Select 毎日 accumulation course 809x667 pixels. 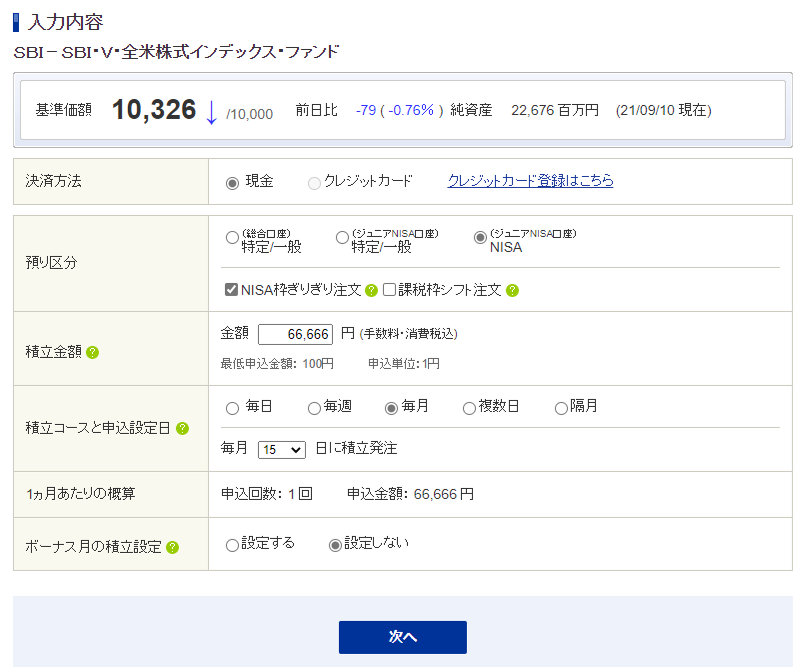(232, 409)
